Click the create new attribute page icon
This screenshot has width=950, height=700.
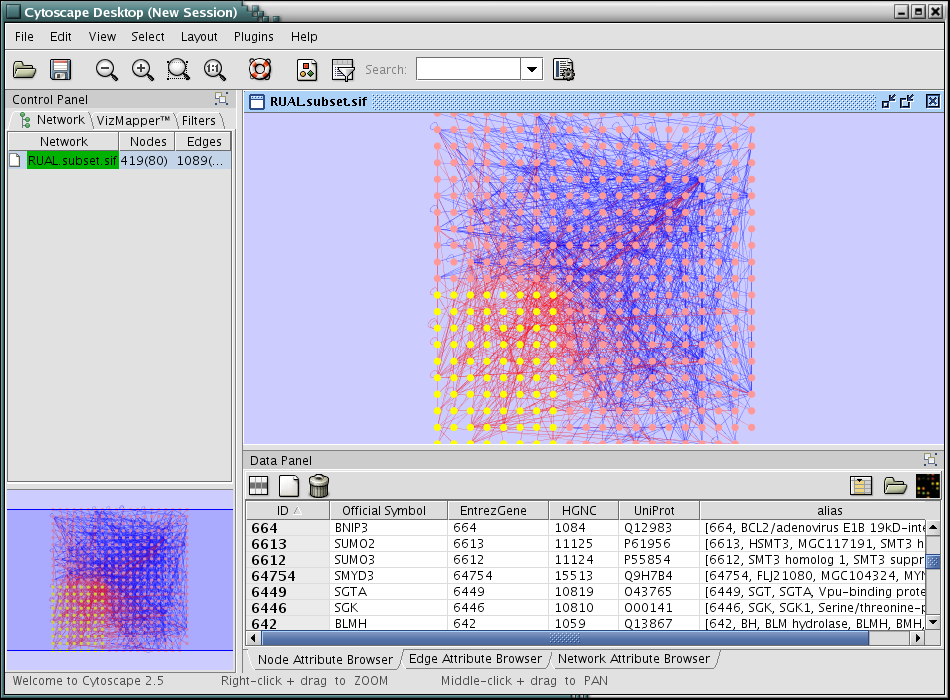(289, 486)
